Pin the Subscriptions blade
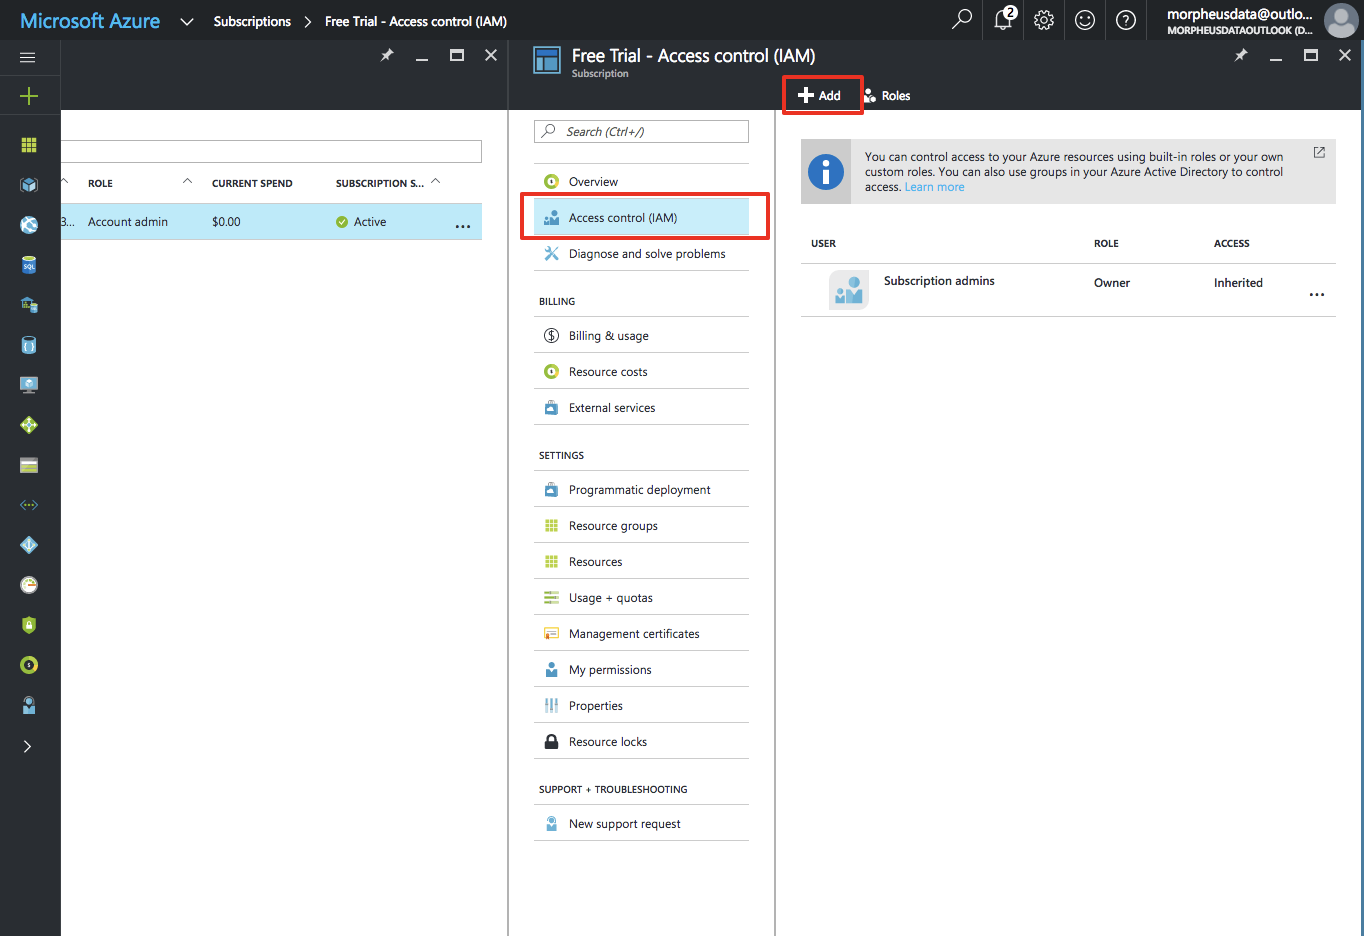Viewport: 1364px width, 936px height. (387, 55)
